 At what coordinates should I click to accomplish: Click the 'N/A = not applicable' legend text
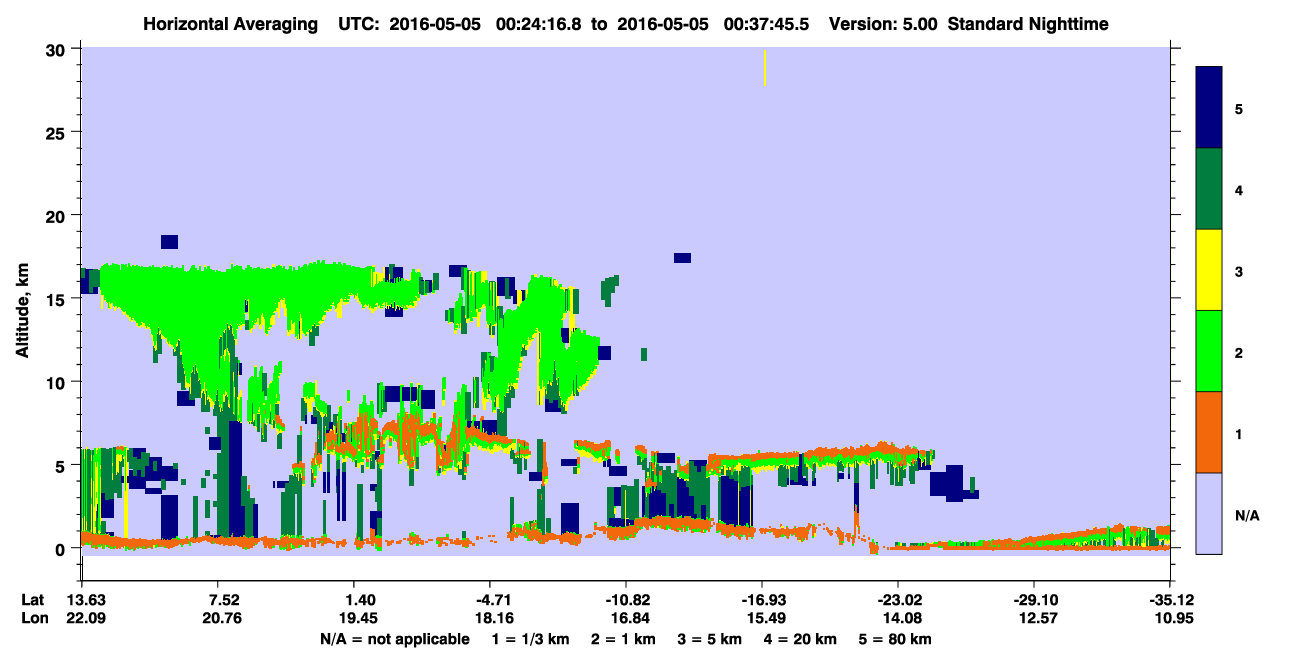click(x=395, y=638)
